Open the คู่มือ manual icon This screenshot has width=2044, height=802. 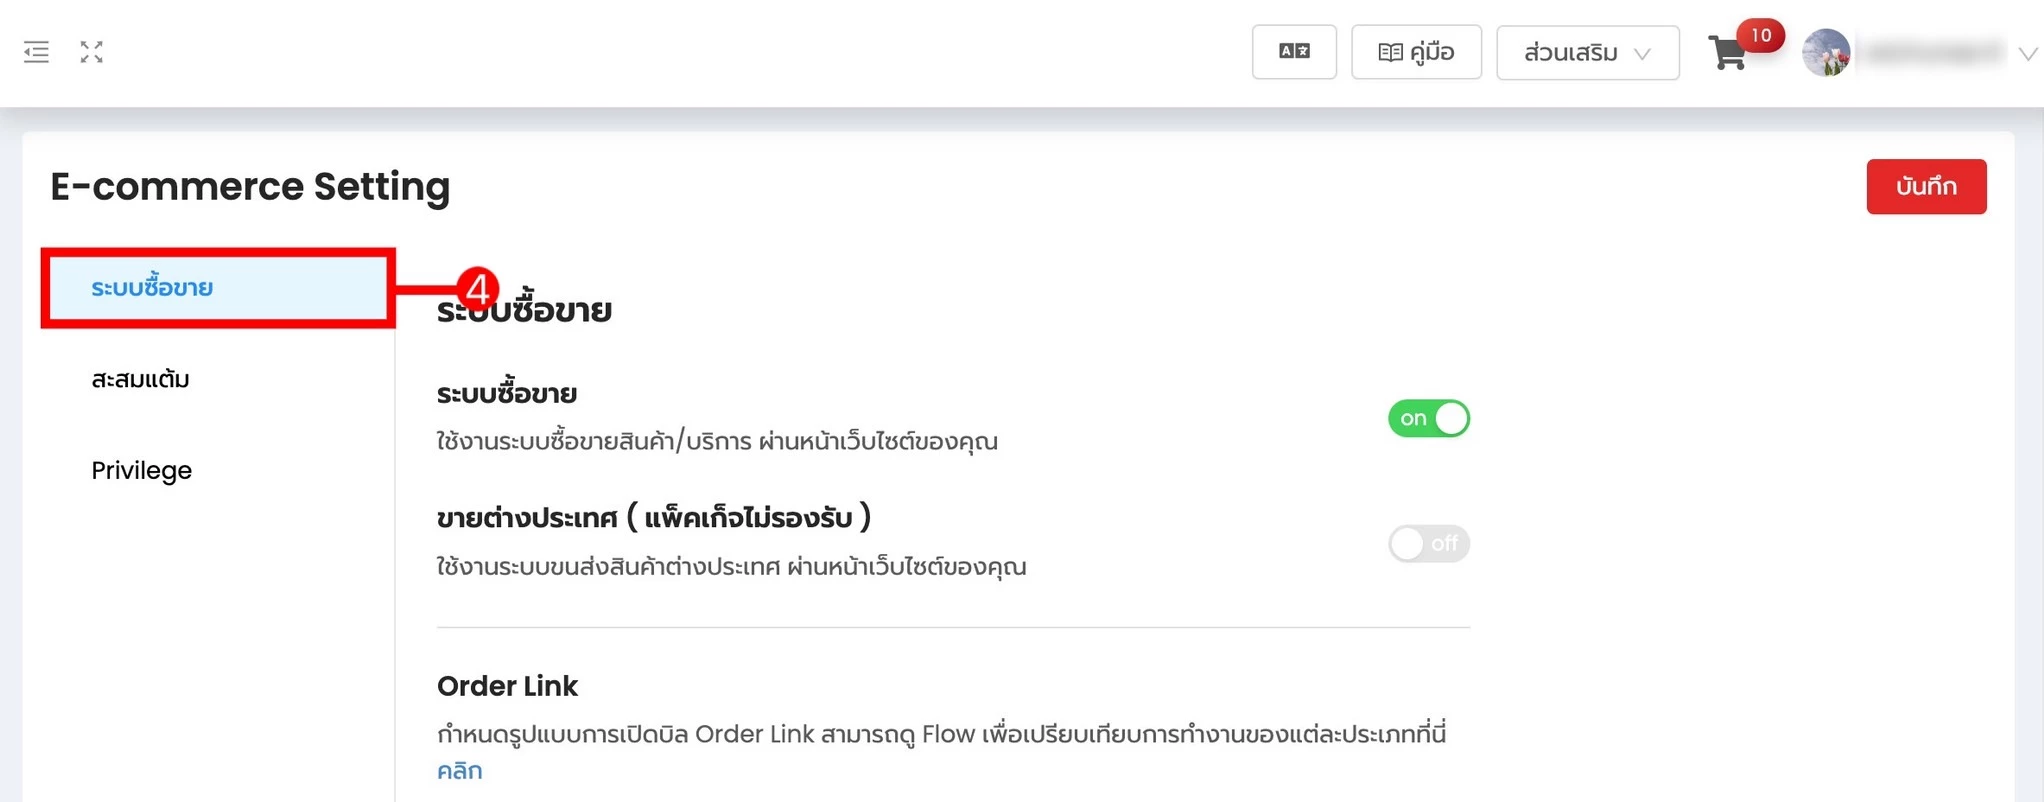[1416, 51]
